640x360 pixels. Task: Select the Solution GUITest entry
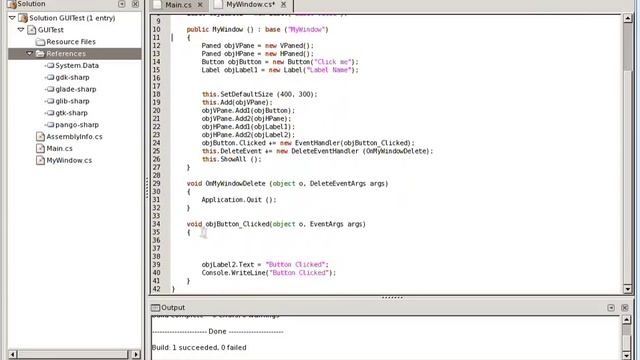72,18
